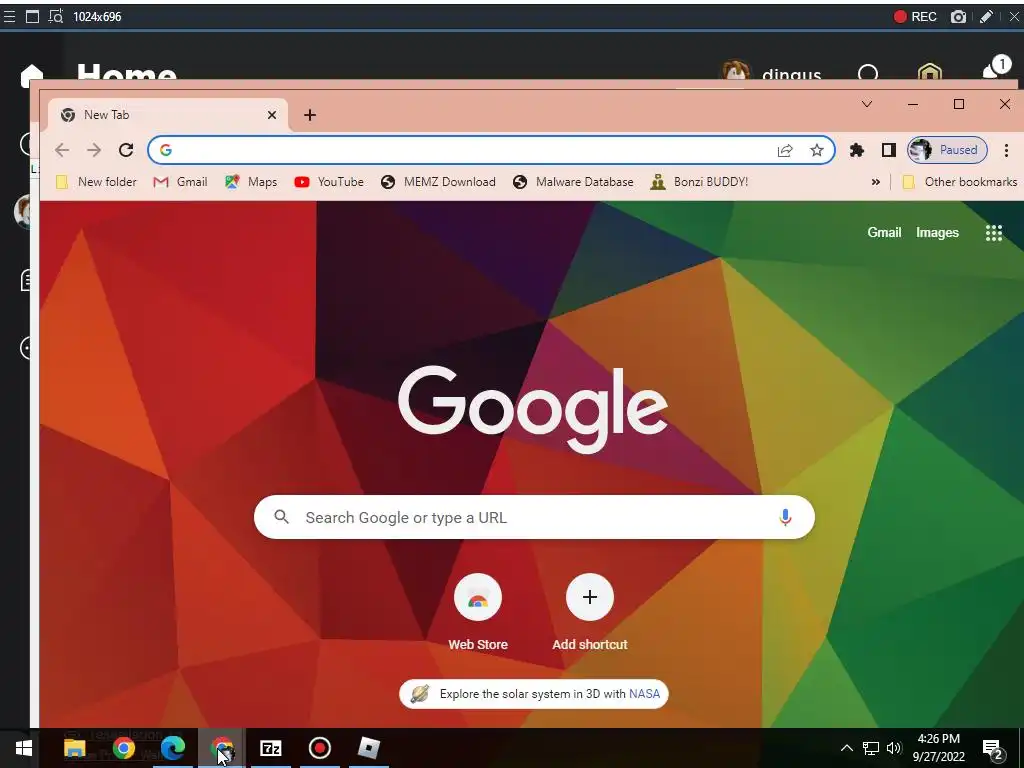Close the New Tab tab

272,115
